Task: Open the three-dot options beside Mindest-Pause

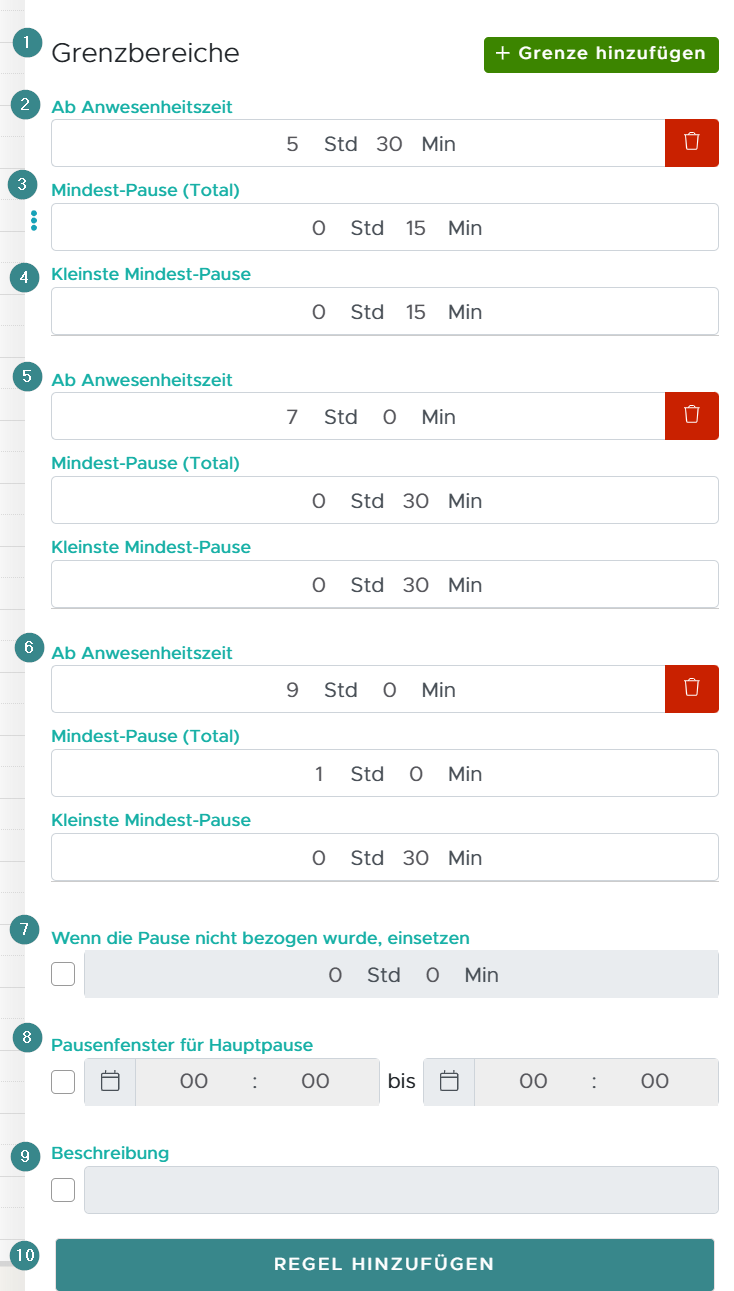Action: pos(34,221)
